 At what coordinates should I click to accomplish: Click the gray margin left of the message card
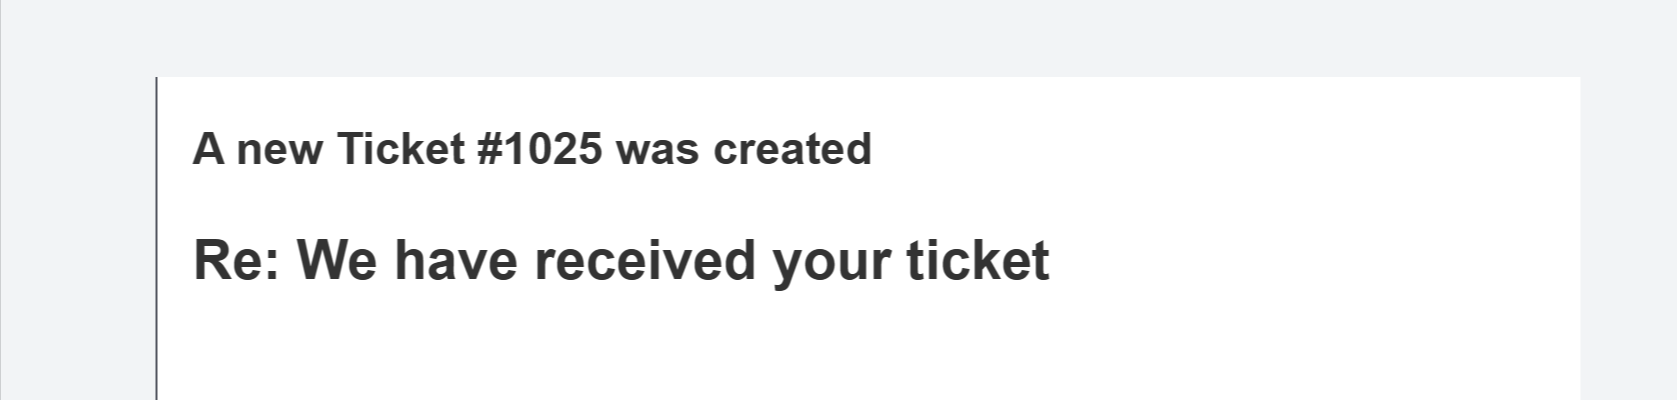click(78, 240)
